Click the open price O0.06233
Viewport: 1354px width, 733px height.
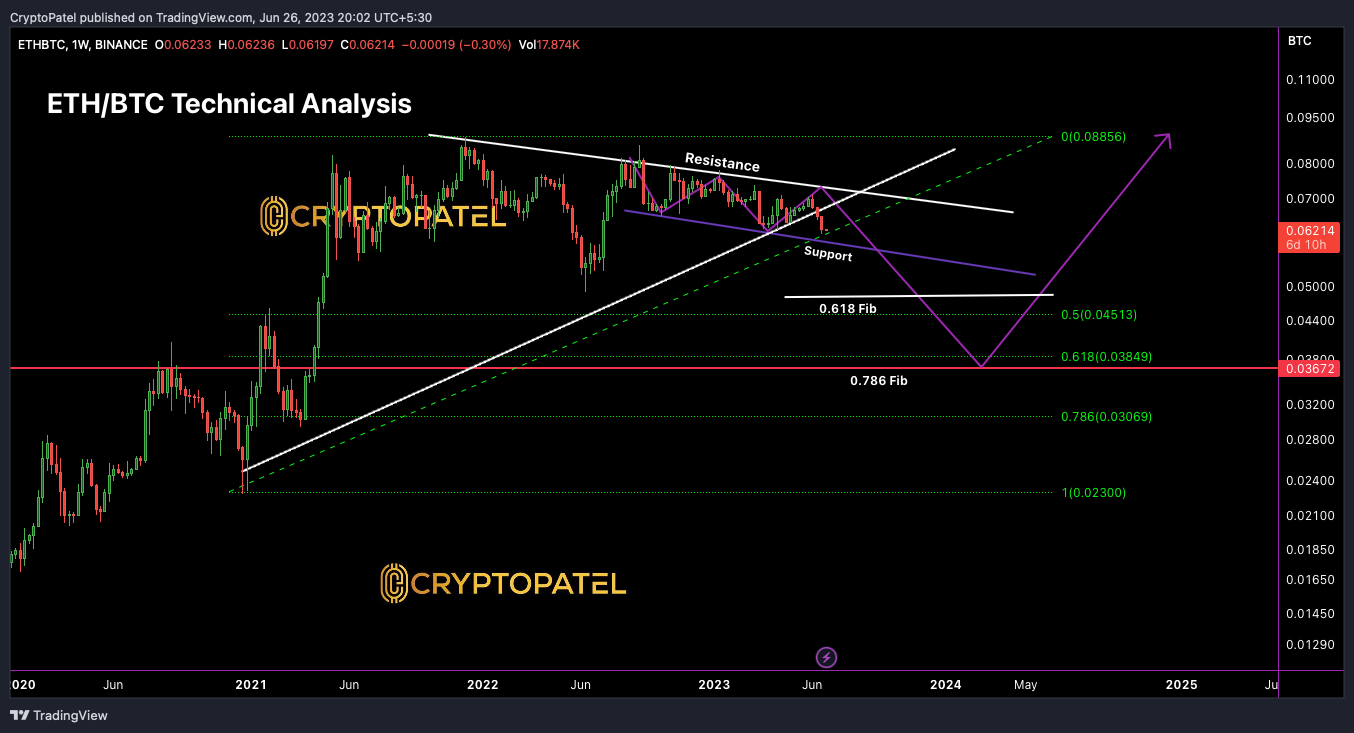(x=184, y=45)
